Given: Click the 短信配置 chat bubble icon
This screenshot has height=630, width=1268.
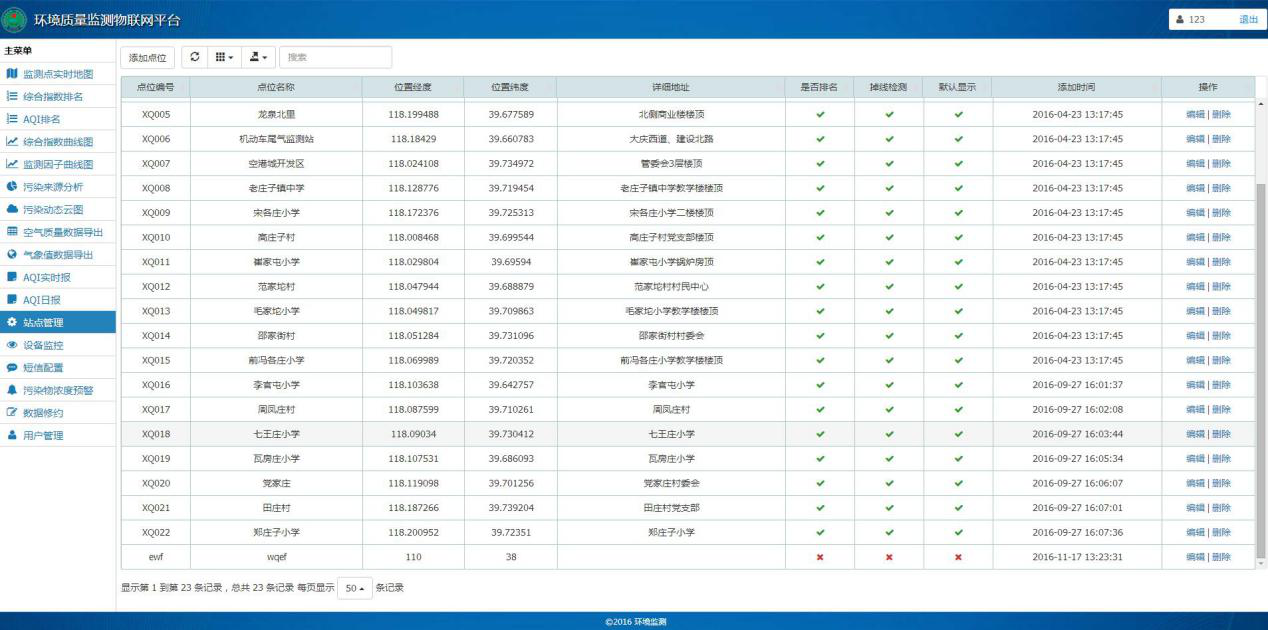Looking at the screenshot, I should 12,367.
